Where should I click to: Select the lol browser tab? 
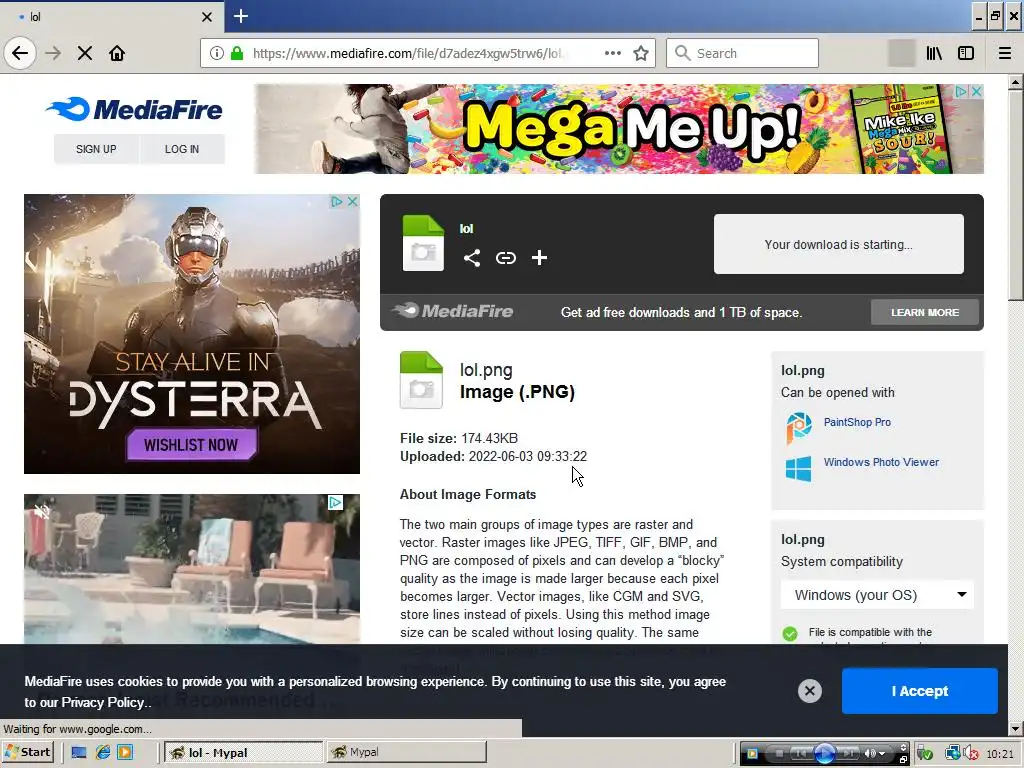pyautogui.click(x=112, y=17)
